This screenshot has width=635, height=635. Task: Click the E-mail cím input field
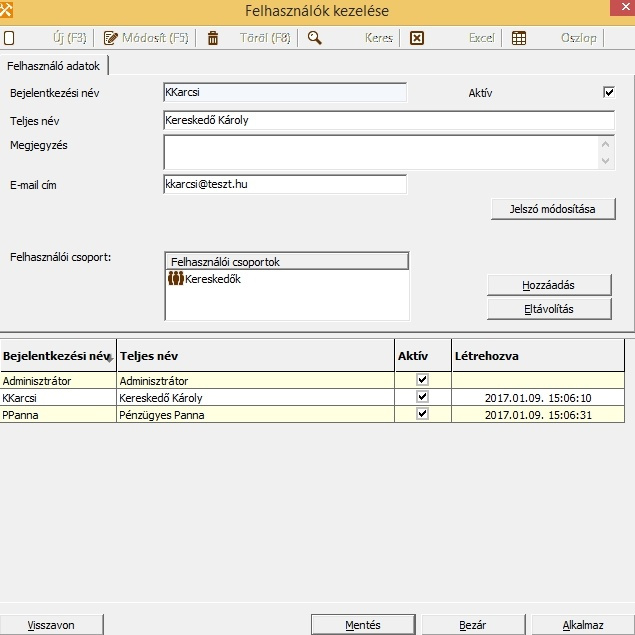284,184
